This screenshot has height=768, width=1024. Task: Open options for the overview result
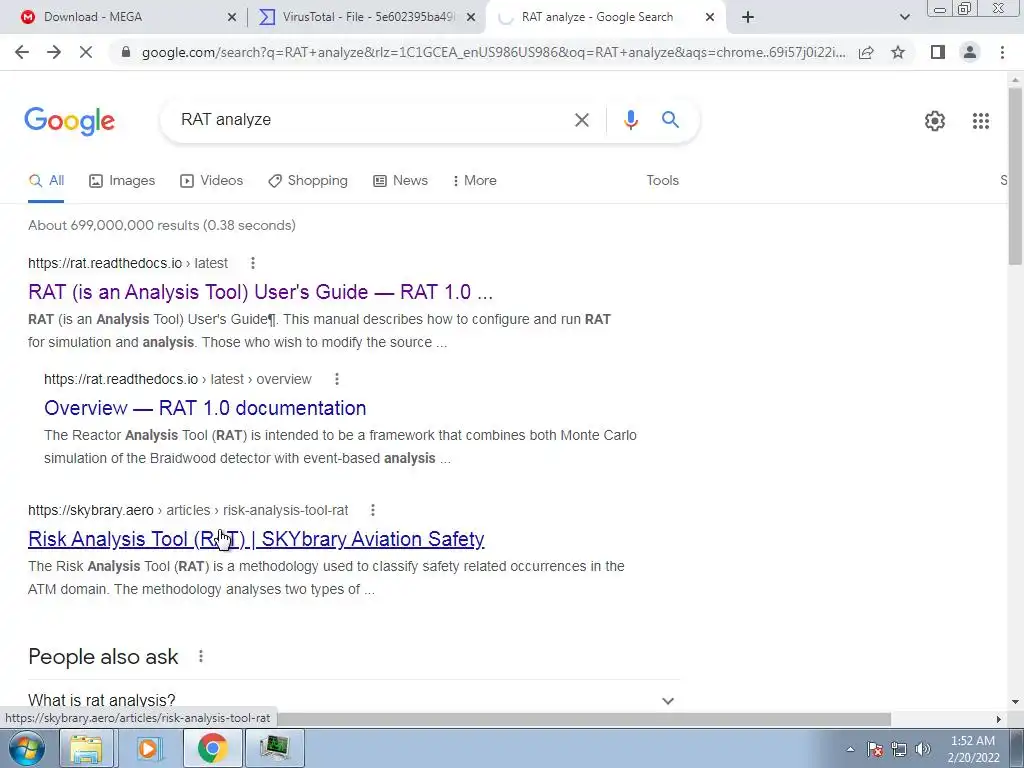[337, 379]
